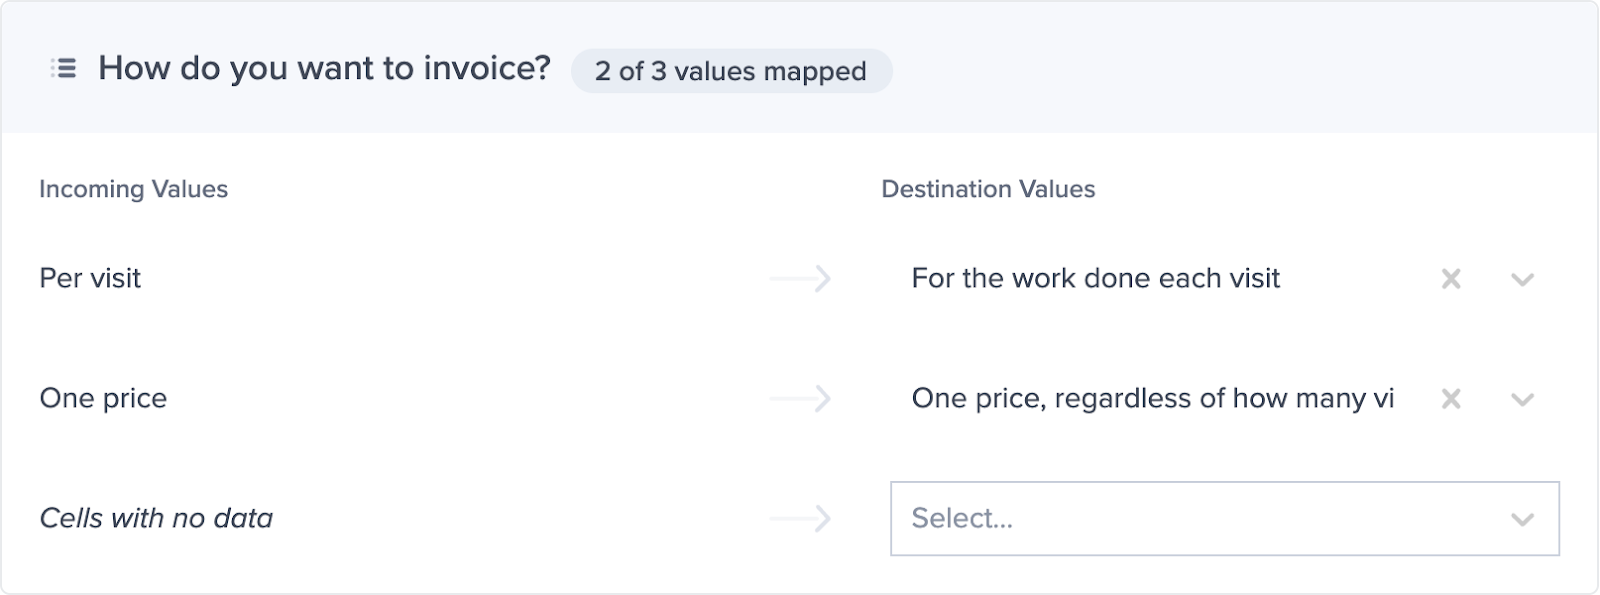Click the 'How do you want to invoice?' heading
This screenshot has width=1600, height=595.
pos(324,68)
